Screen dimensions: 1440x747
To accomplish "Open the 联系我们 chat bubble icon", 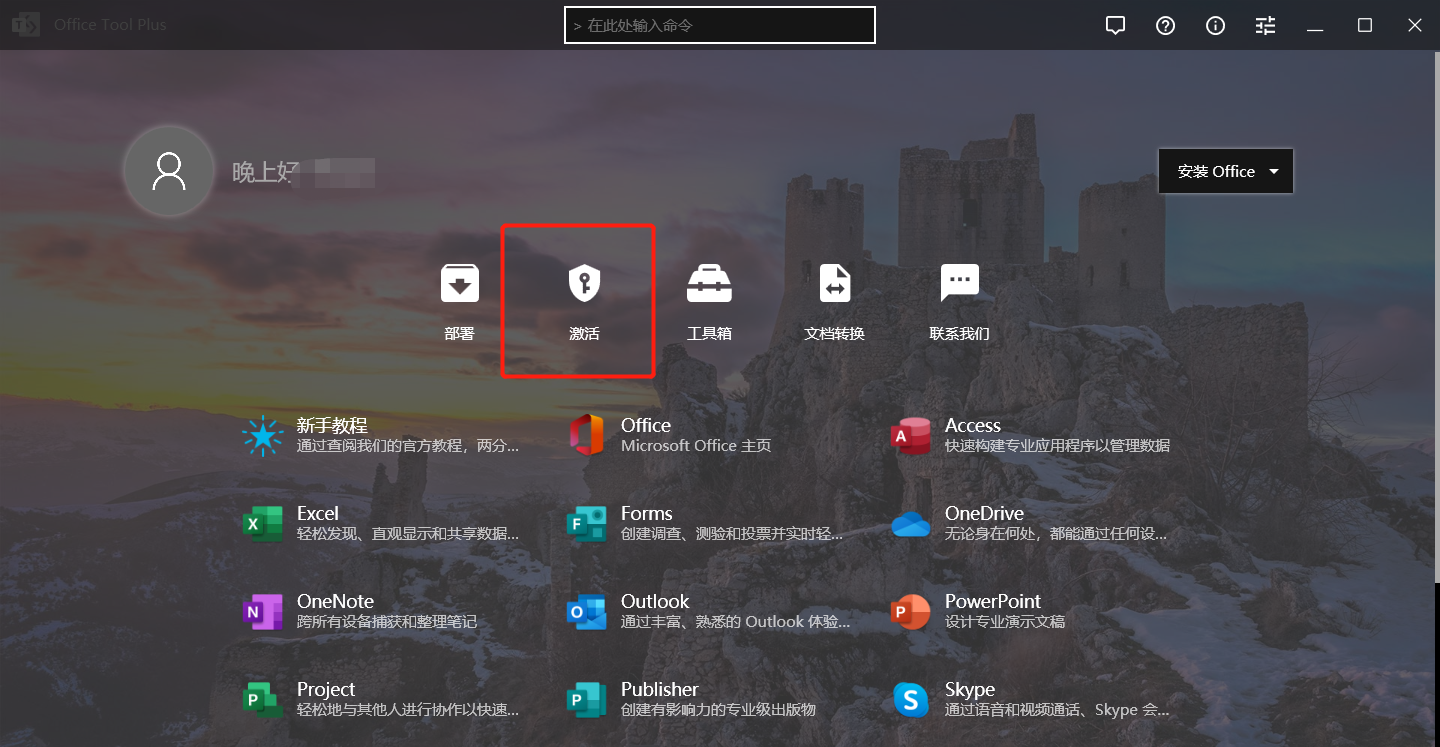I will pos(960,283).
